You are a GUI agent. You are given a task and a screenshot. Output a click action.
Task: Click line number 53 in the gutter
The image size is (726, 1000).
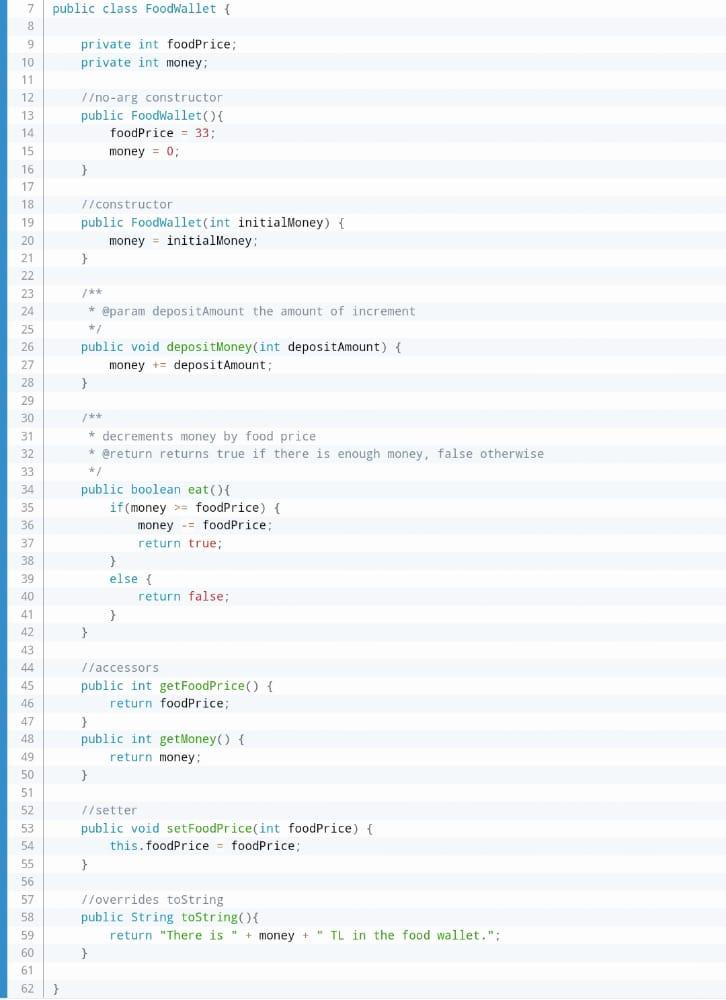click(27, 828)
